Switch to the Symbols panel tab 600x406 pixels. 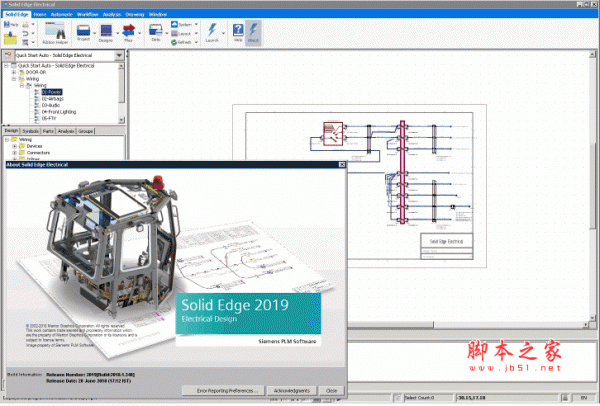tap(30, 131)
